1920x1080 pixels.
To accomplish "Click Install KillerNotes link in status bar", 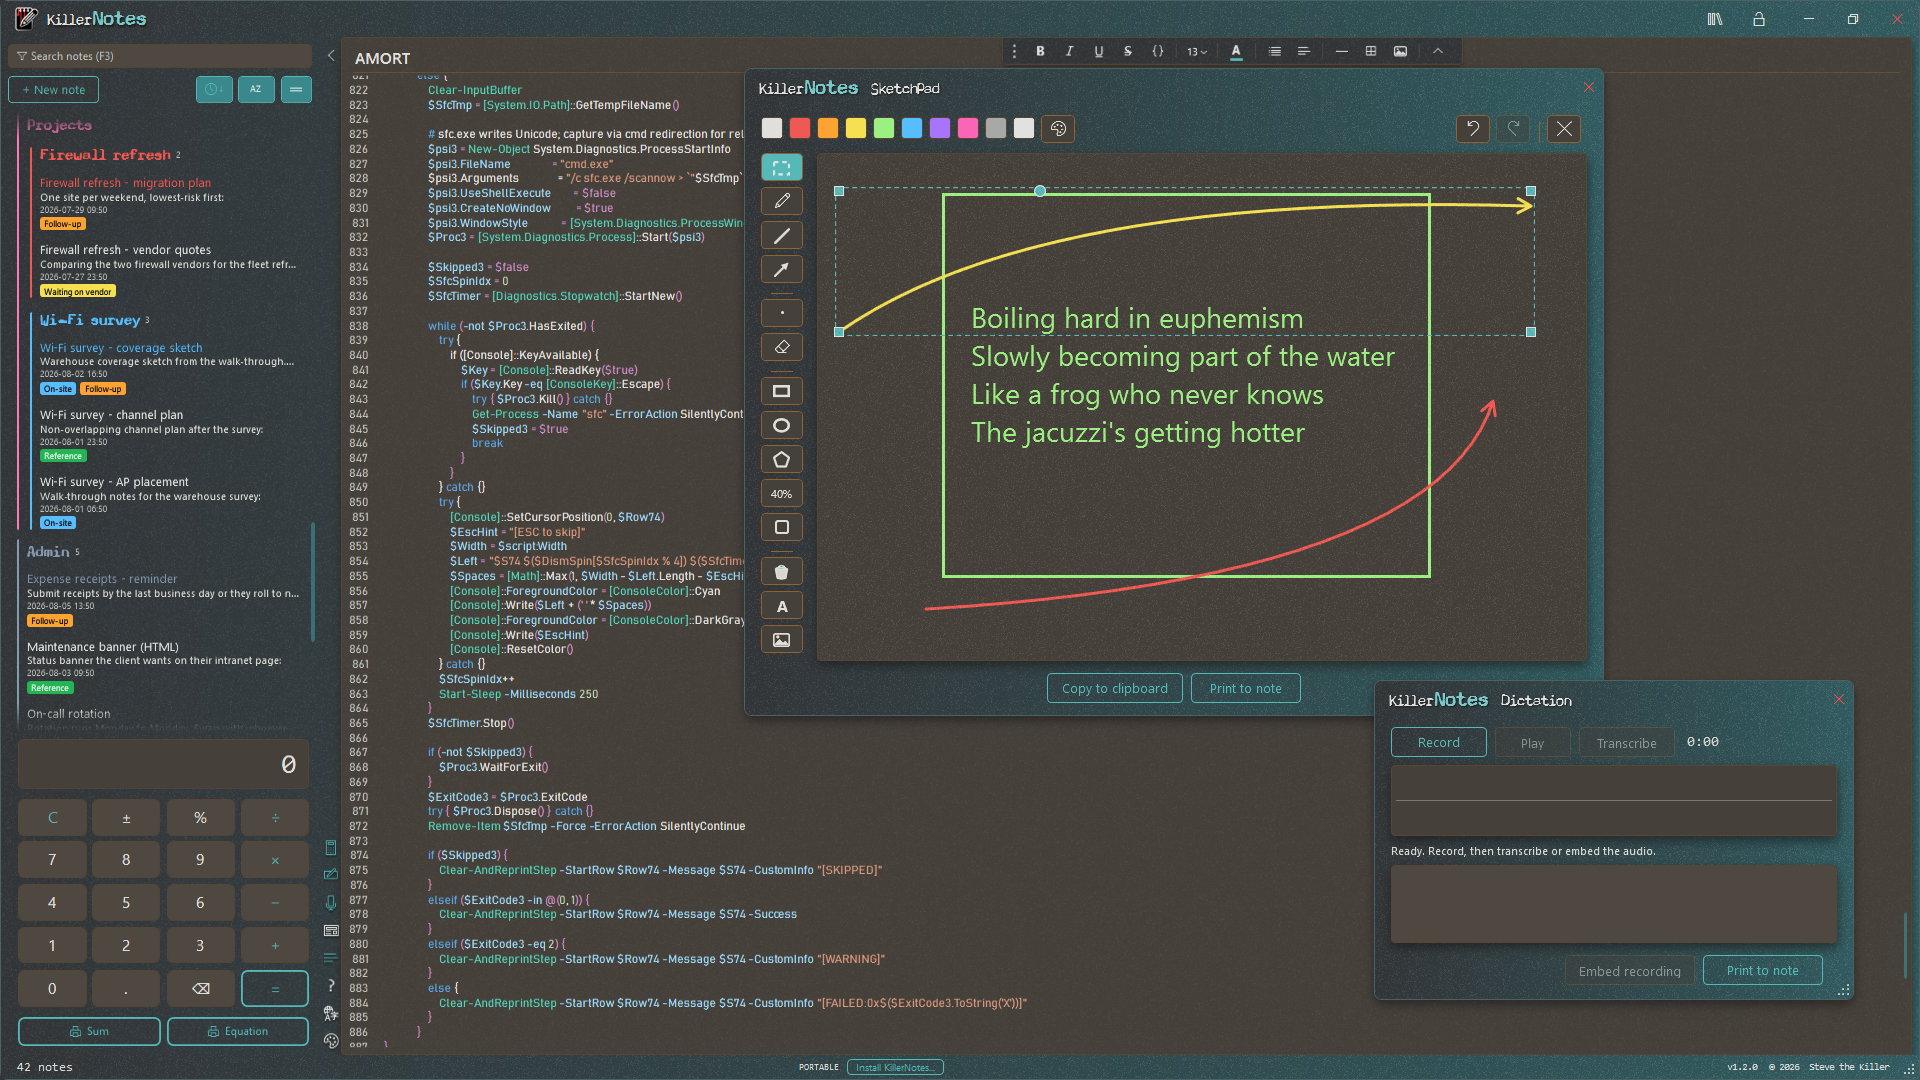I will pyautogui.click(x=895, y=1067).
